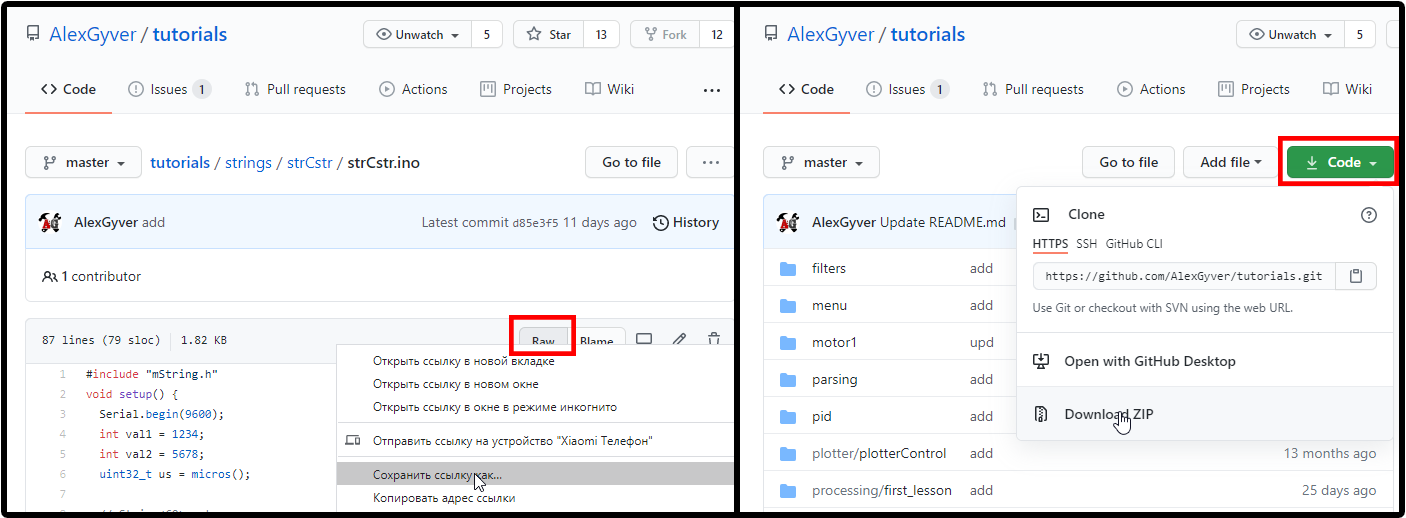This screenshot has height=518, width=1406.
Task: Open the master branch dropdown on the strCstr.ino page
Action: pyautogui.click(x=83, y=162)
